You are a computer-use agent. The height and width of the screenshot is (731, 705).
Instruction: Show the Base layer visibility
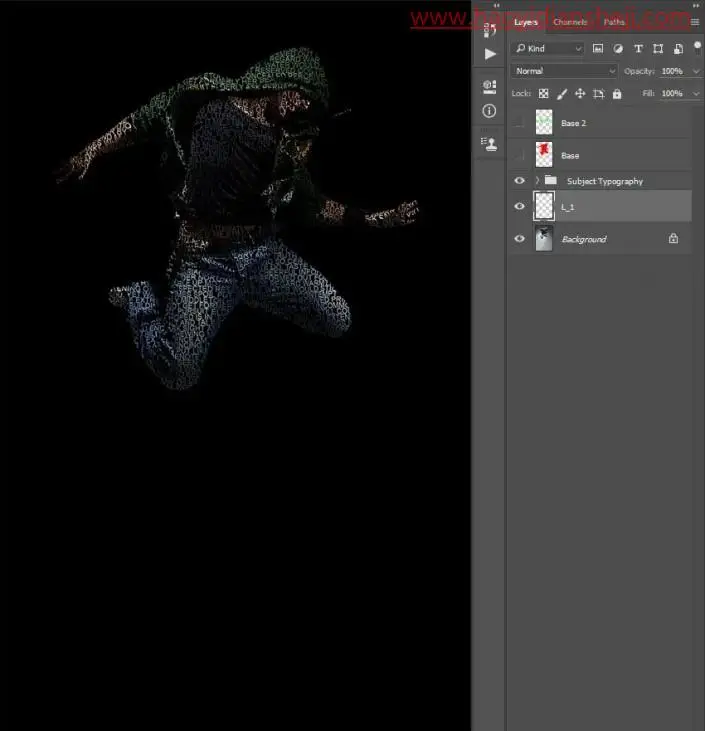(519, 155)
